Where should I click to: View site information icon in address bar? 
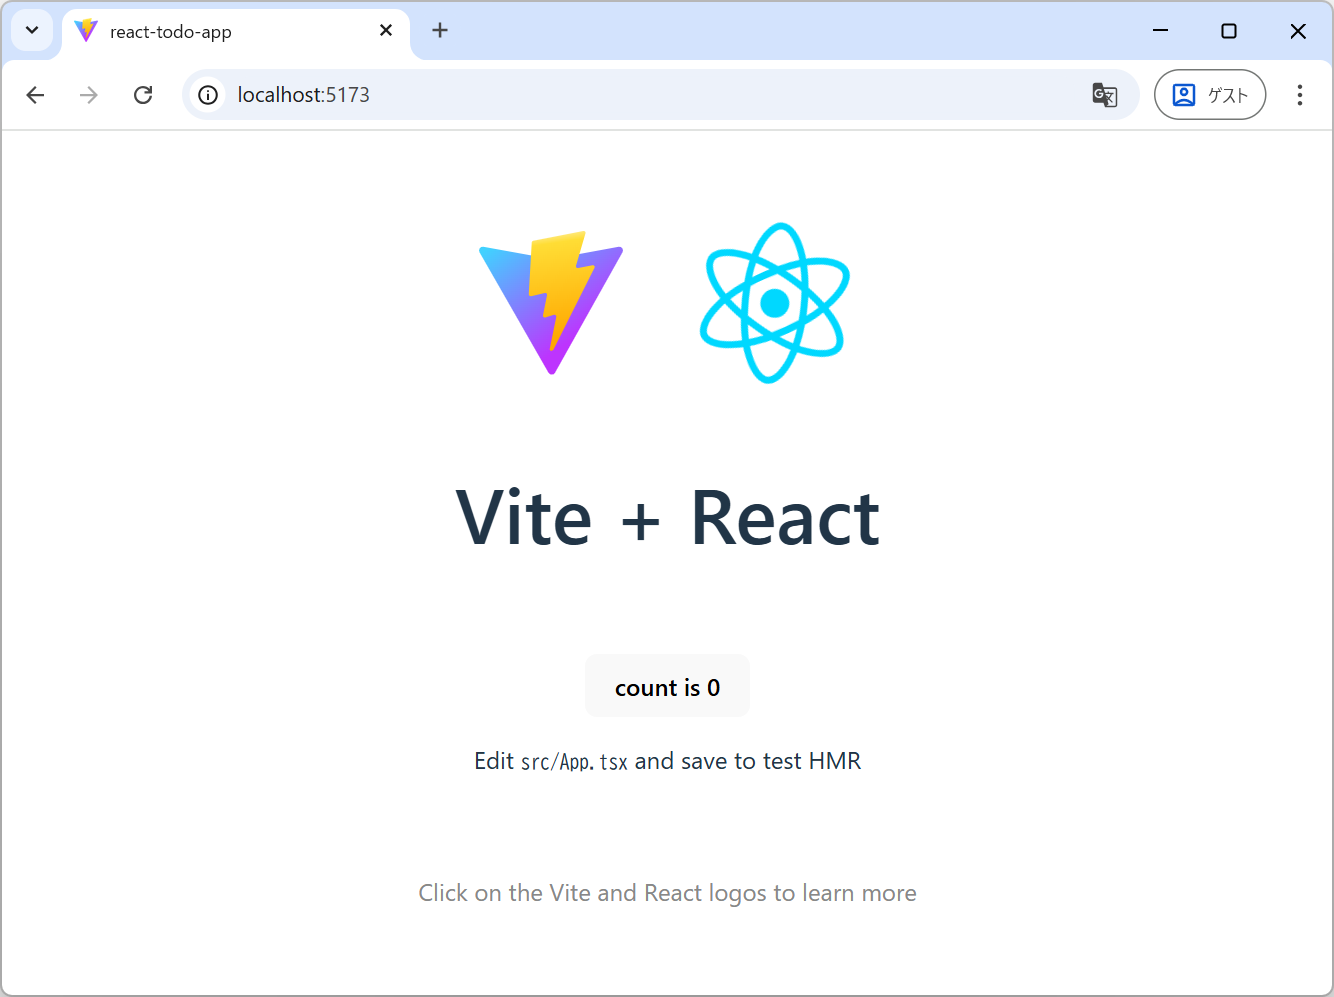[208, 95]
